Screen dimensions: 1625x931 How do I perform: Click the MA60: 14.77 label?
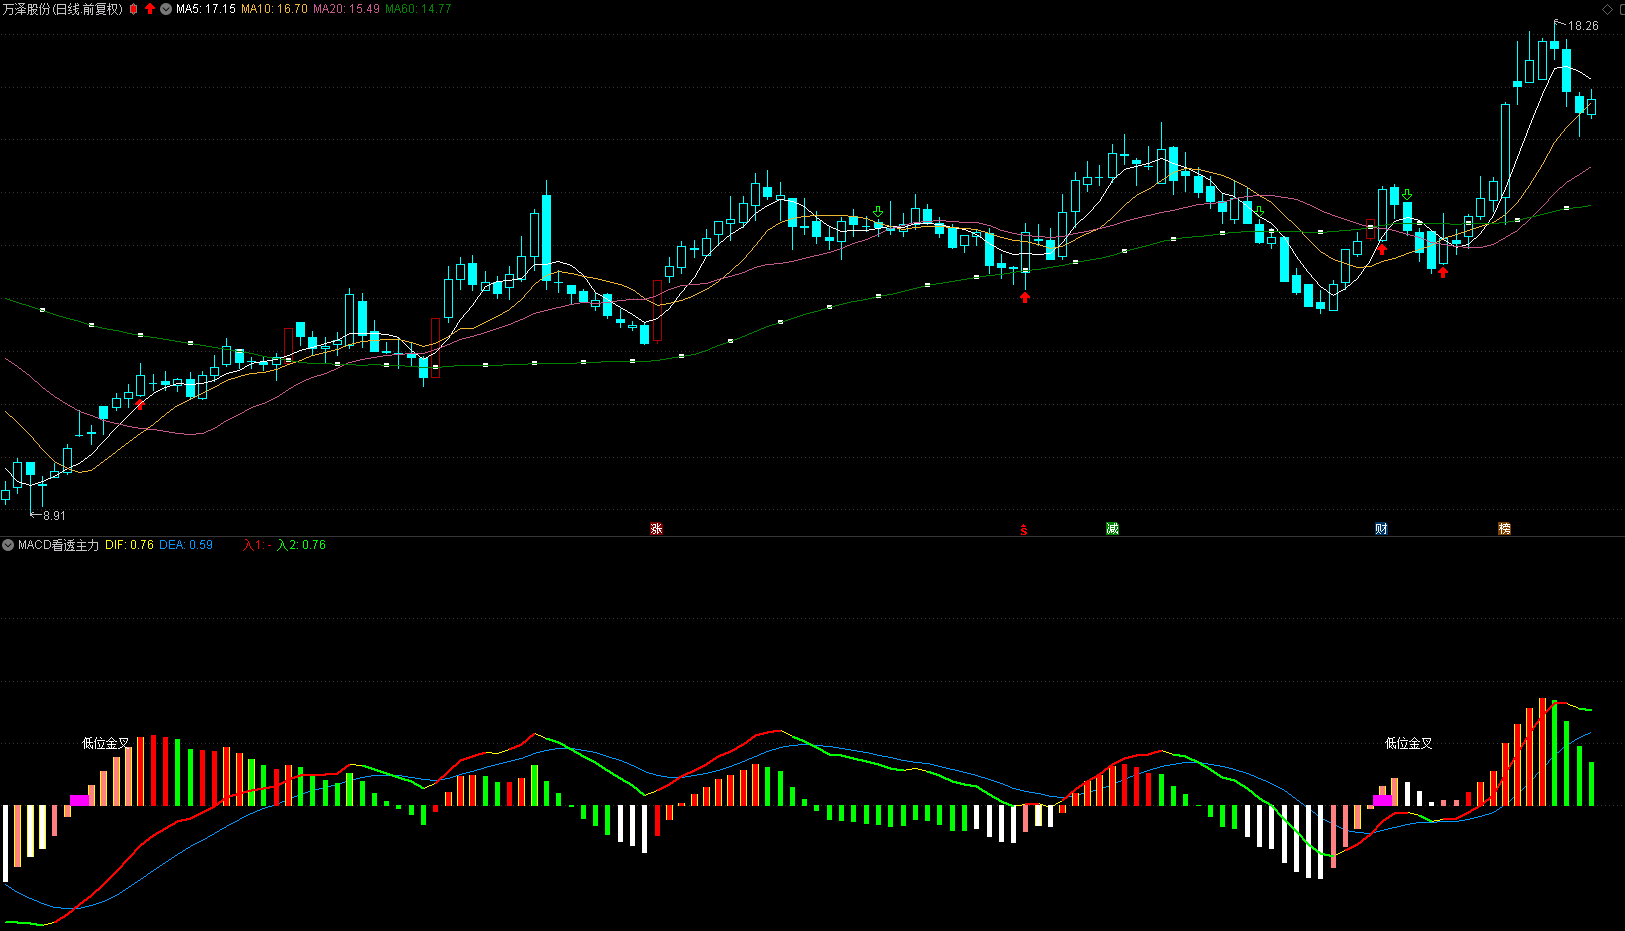pyautogui.click(x=418, y=9)
